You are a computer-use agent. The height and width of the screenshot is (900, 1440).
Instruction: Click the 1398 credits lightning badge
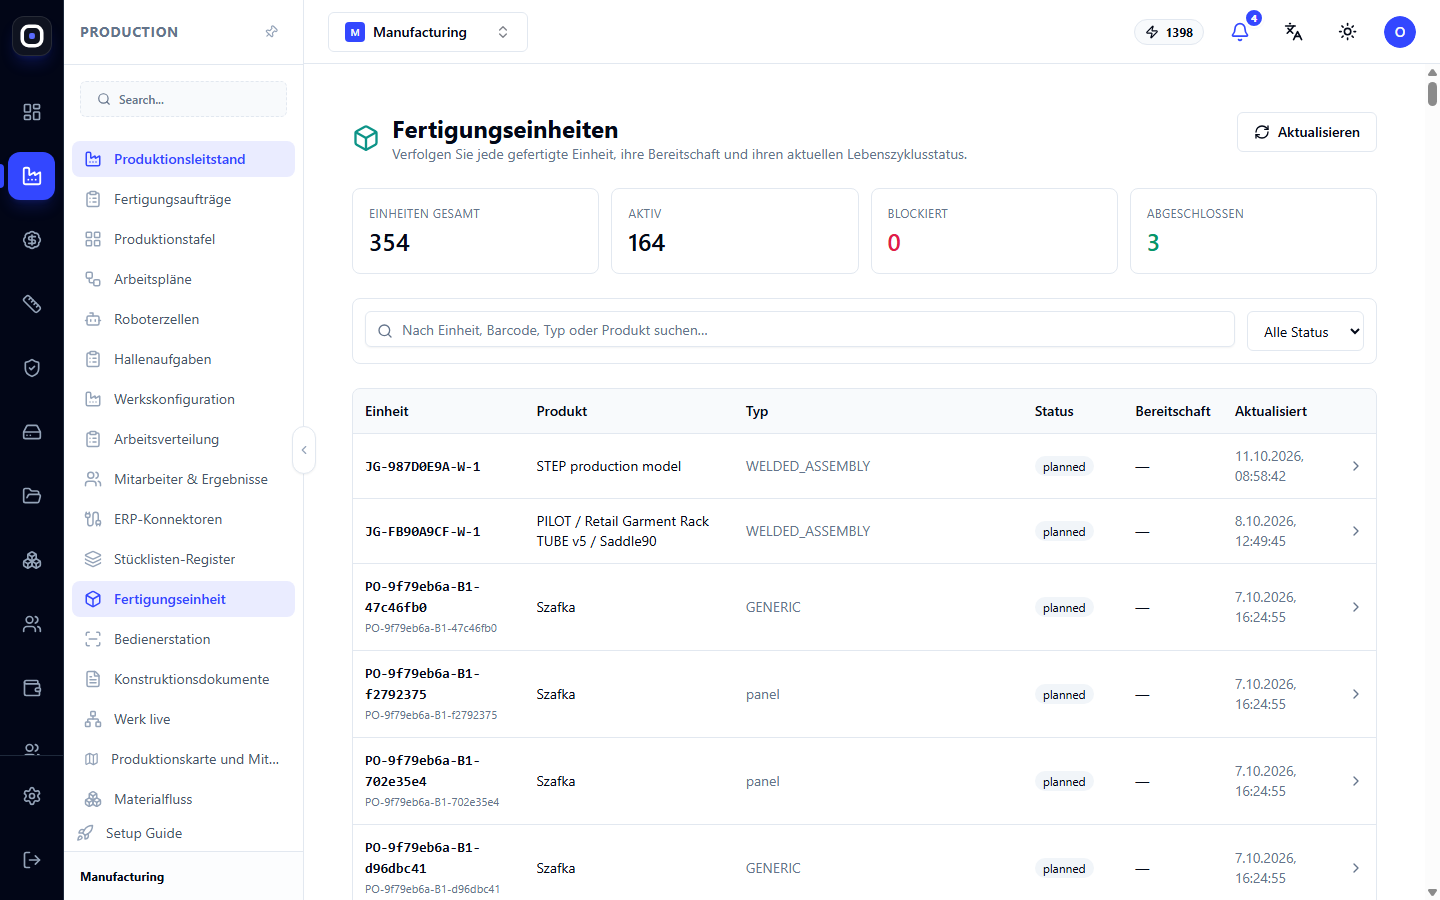(x=1169, y=32)
